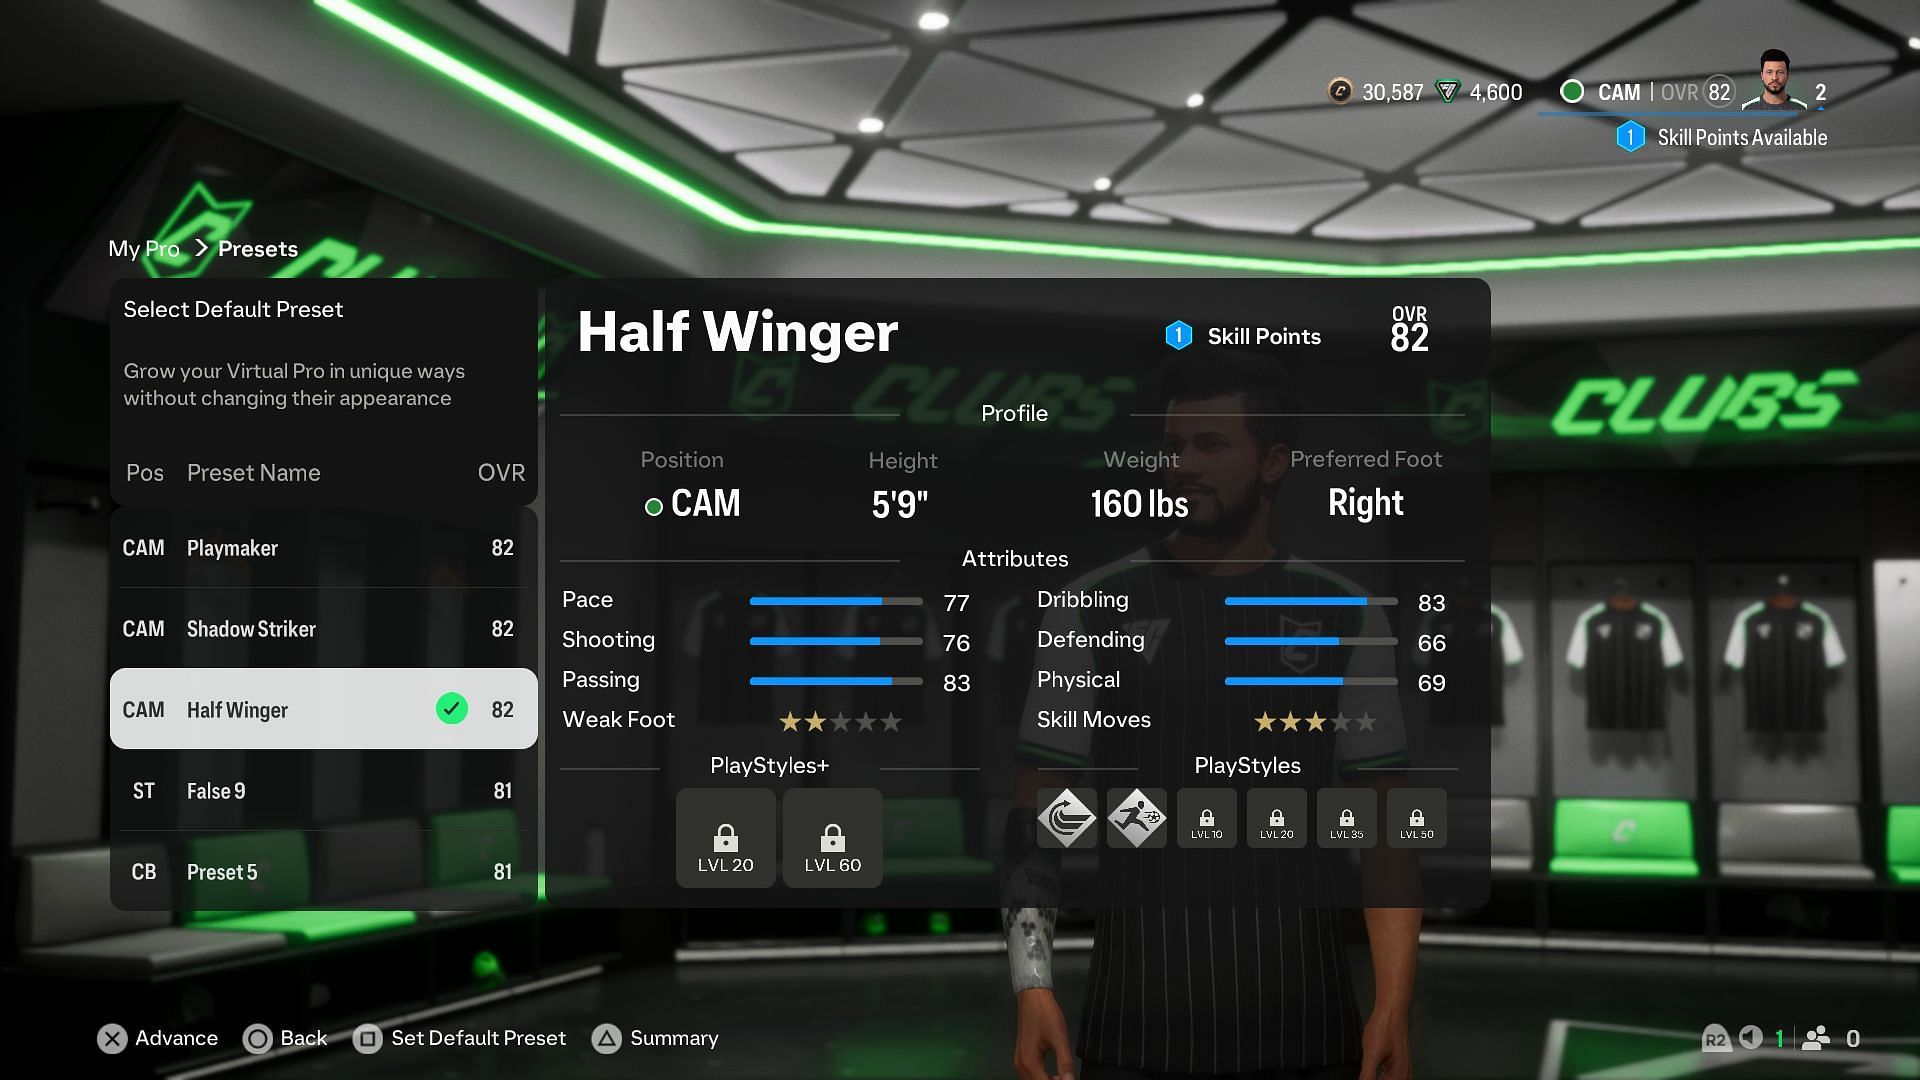The height and width of the screenshot is (1080, 1920).
Task: Open the Presets section header
Action: pos(257,247)
